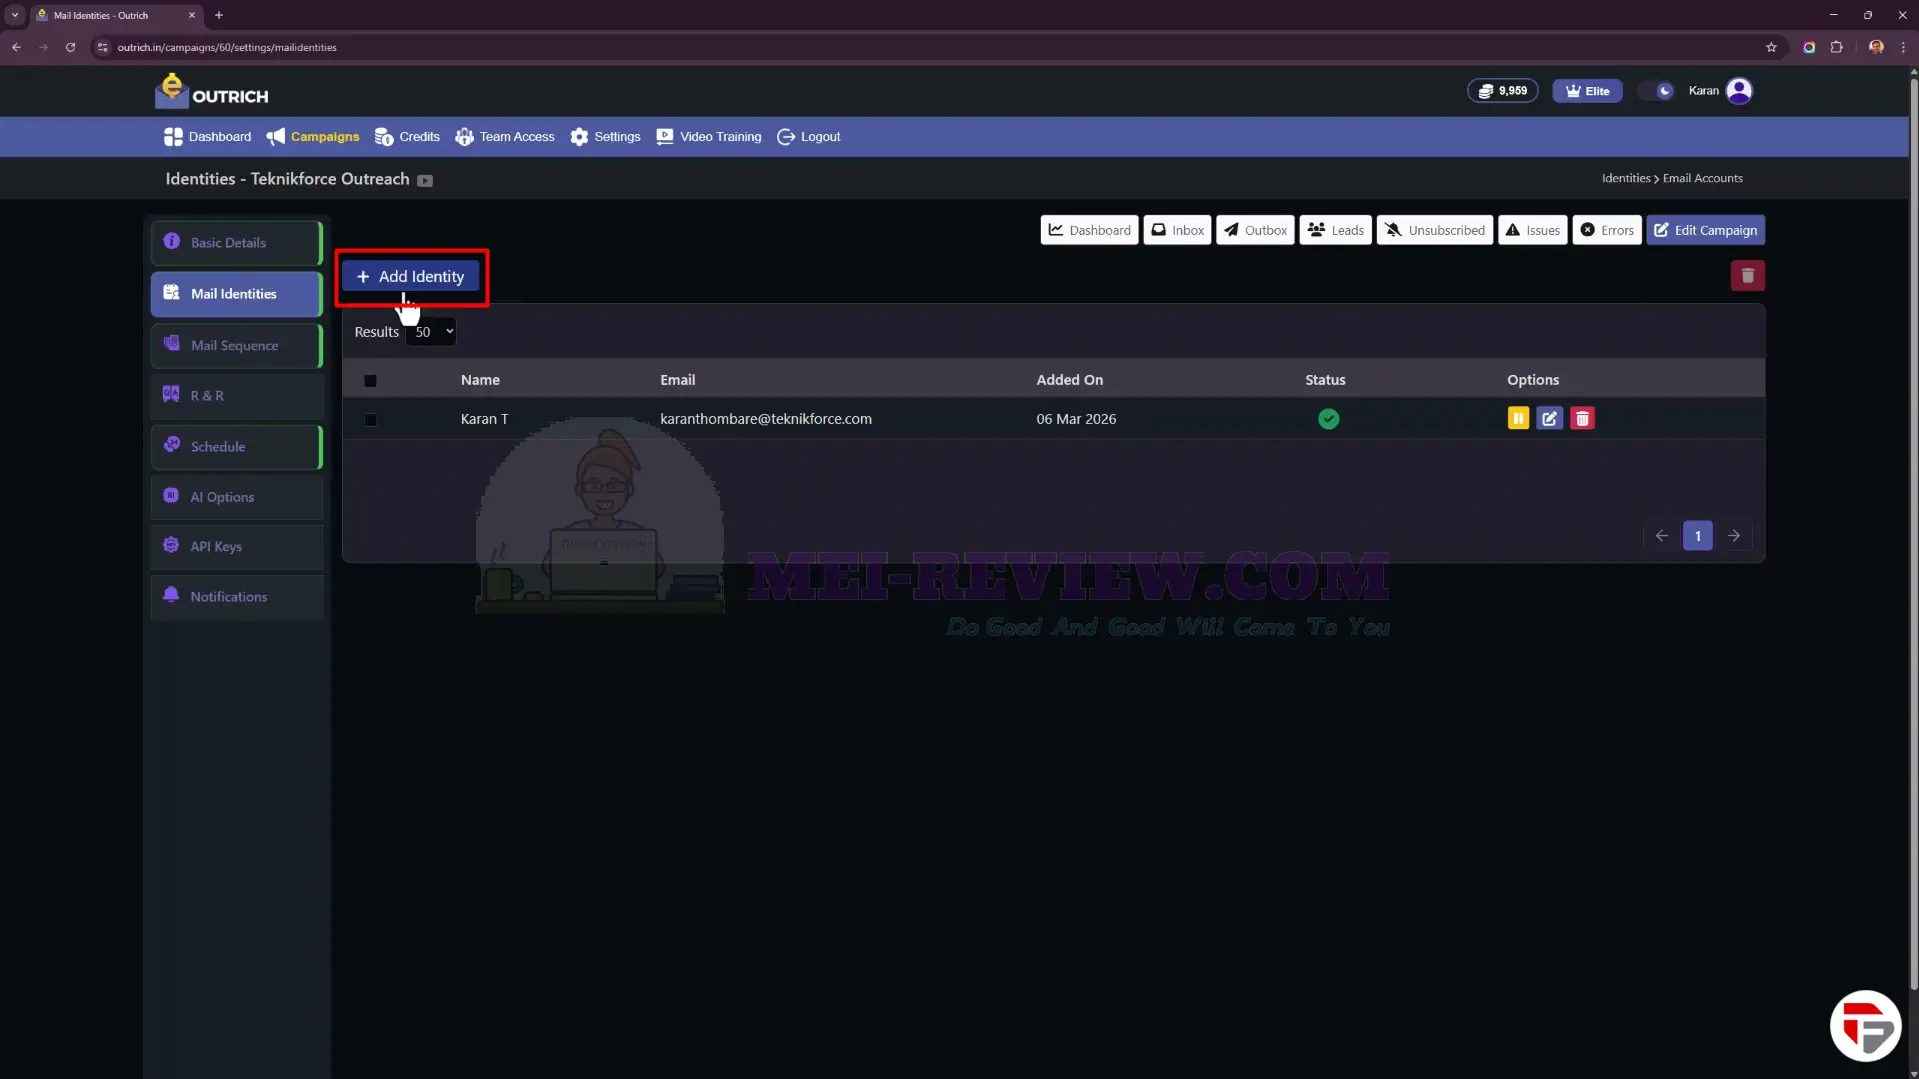The image size is (1919, 1079).
Task: Edit the Karan T identity
Action: [1550, 419]
